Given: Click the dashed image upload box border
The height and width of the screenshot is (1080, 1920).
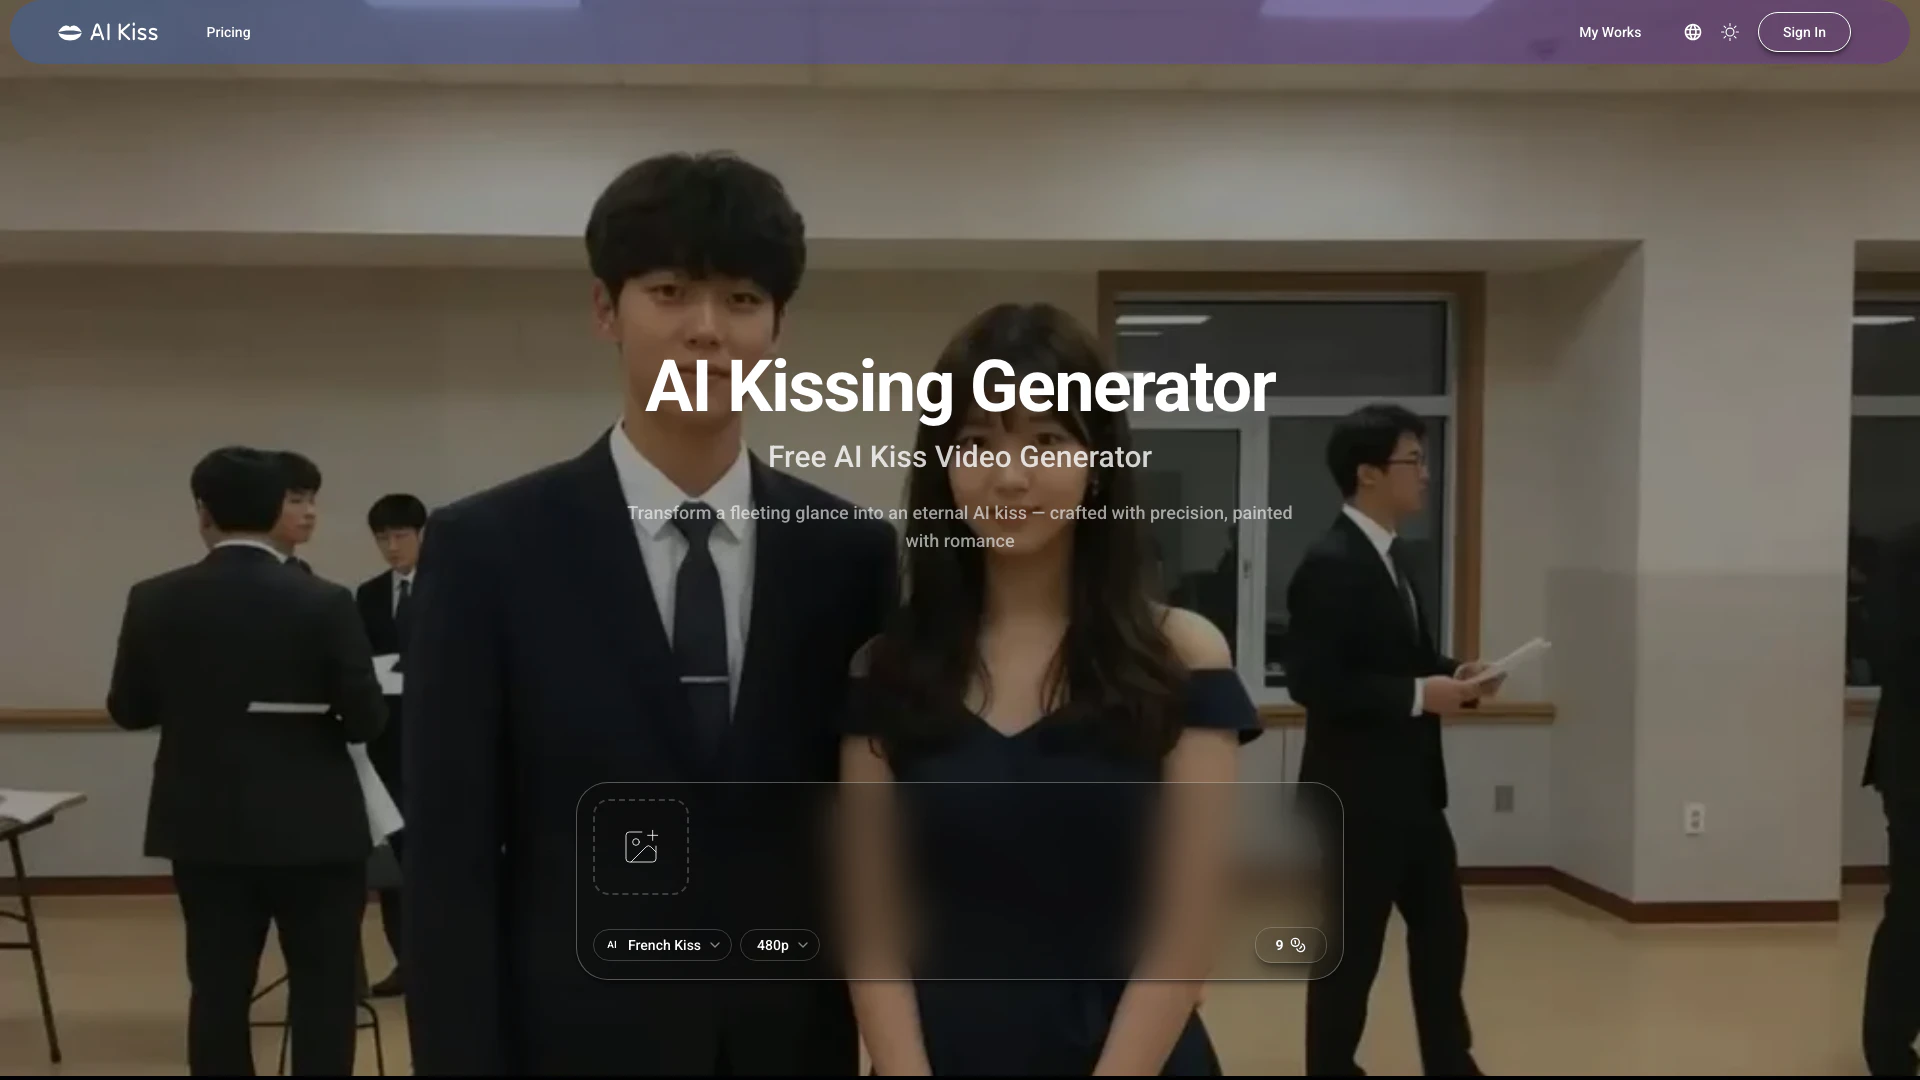Looking at the screenshot, I should click(594, 847).
